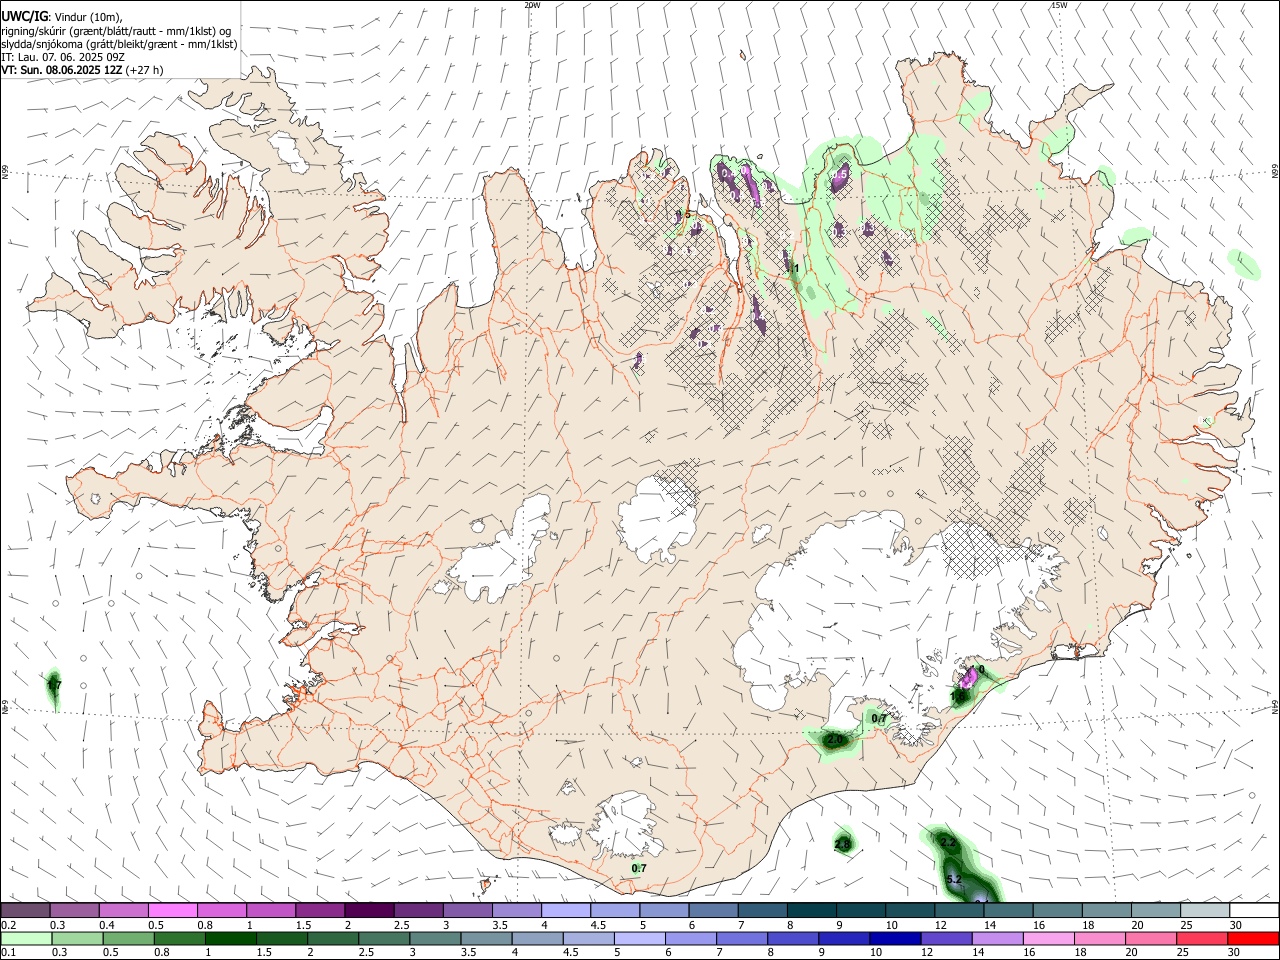Click the 5.2 rain value offshore south-east

tap(953, 879)
